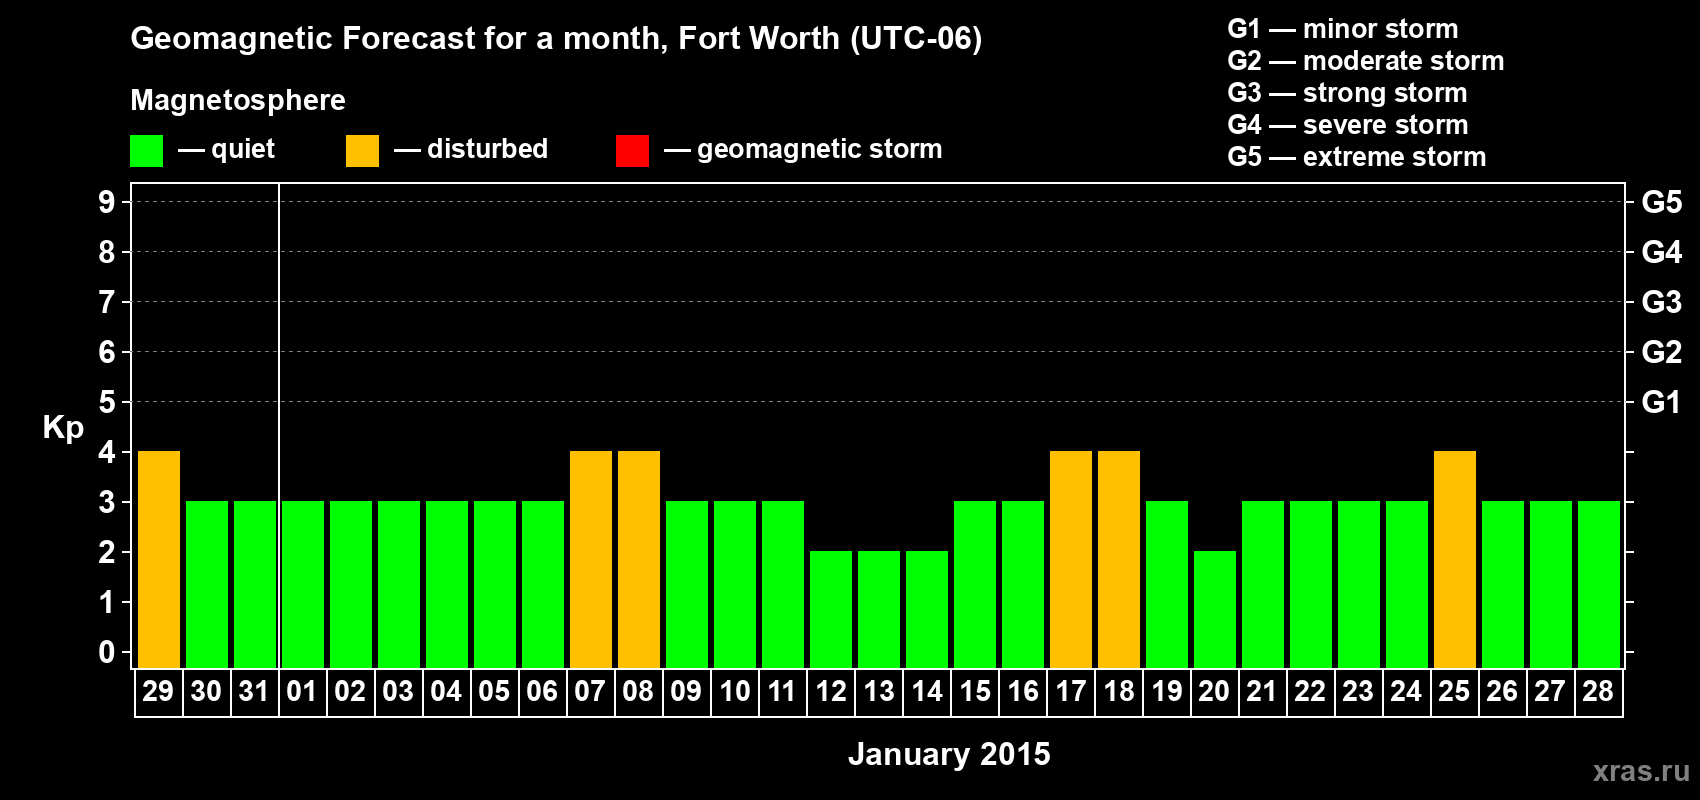Select the orange bar for day 08
Viewport: 1700px width, 800px height.
click(x=639, y=559)
